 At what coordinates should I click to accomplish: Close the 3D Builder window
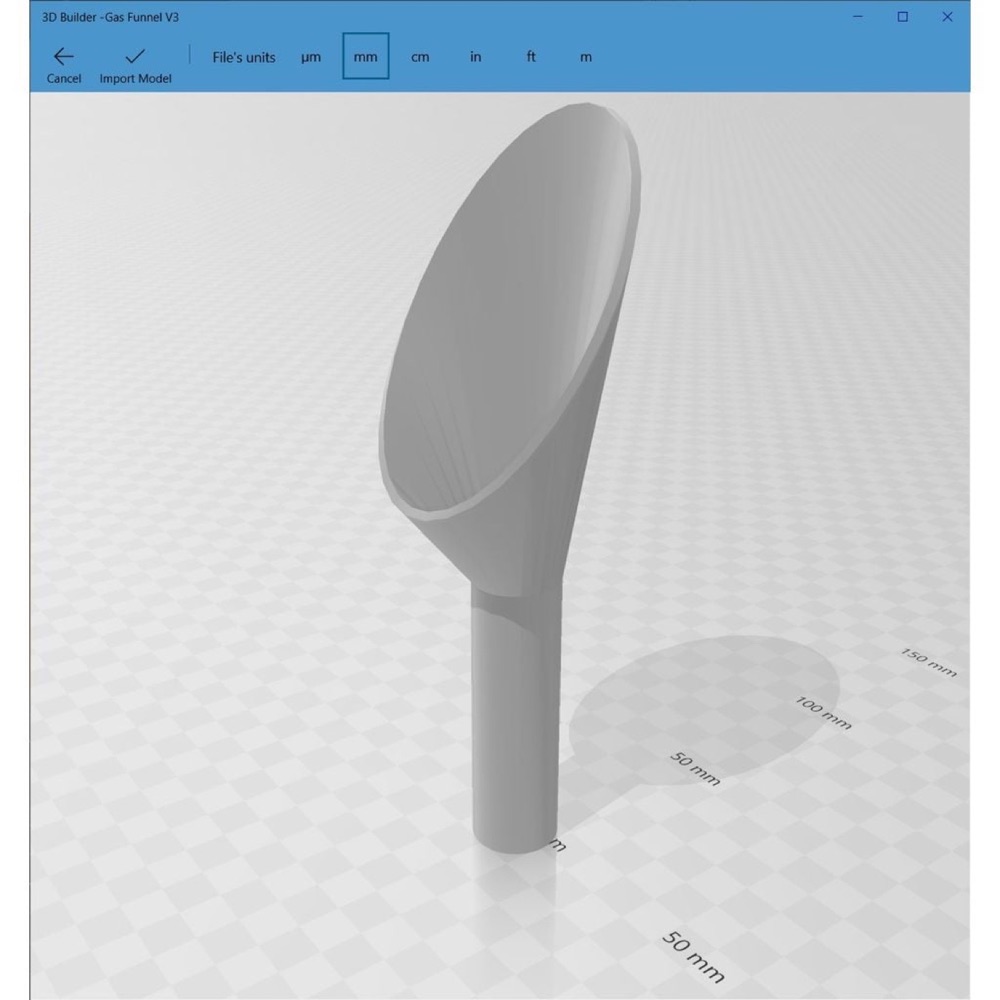click(x=947, y=17)
